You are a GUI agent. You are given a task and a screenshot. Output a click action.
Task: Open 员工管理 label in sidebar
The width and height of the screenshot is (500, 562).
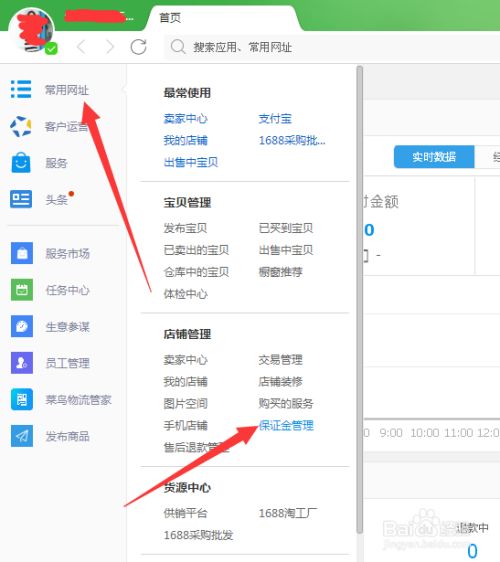point(67,363)
